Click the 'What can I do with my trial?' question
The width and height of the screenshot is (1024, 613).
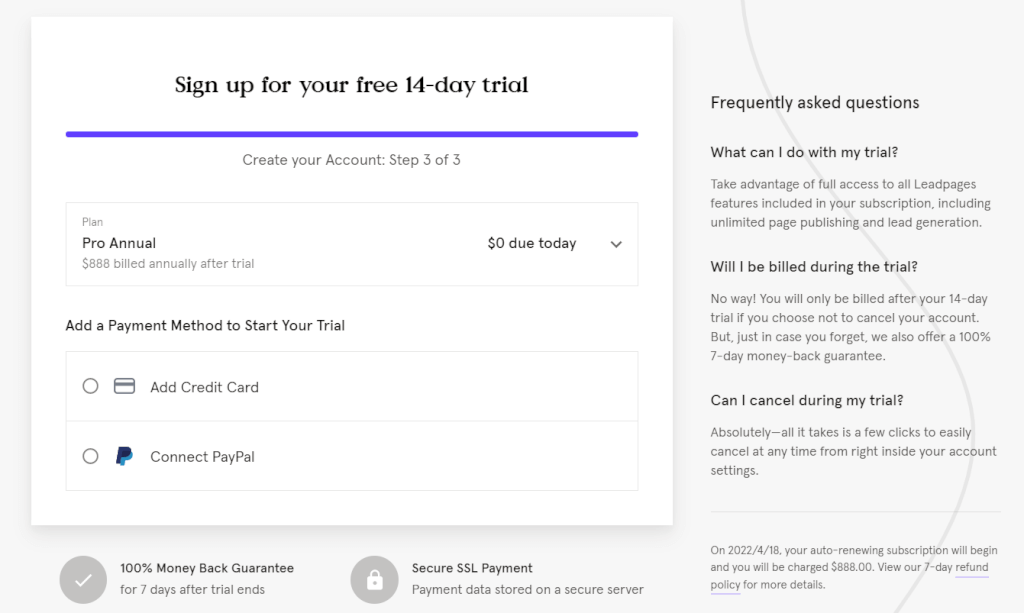(x=804, y=152)
